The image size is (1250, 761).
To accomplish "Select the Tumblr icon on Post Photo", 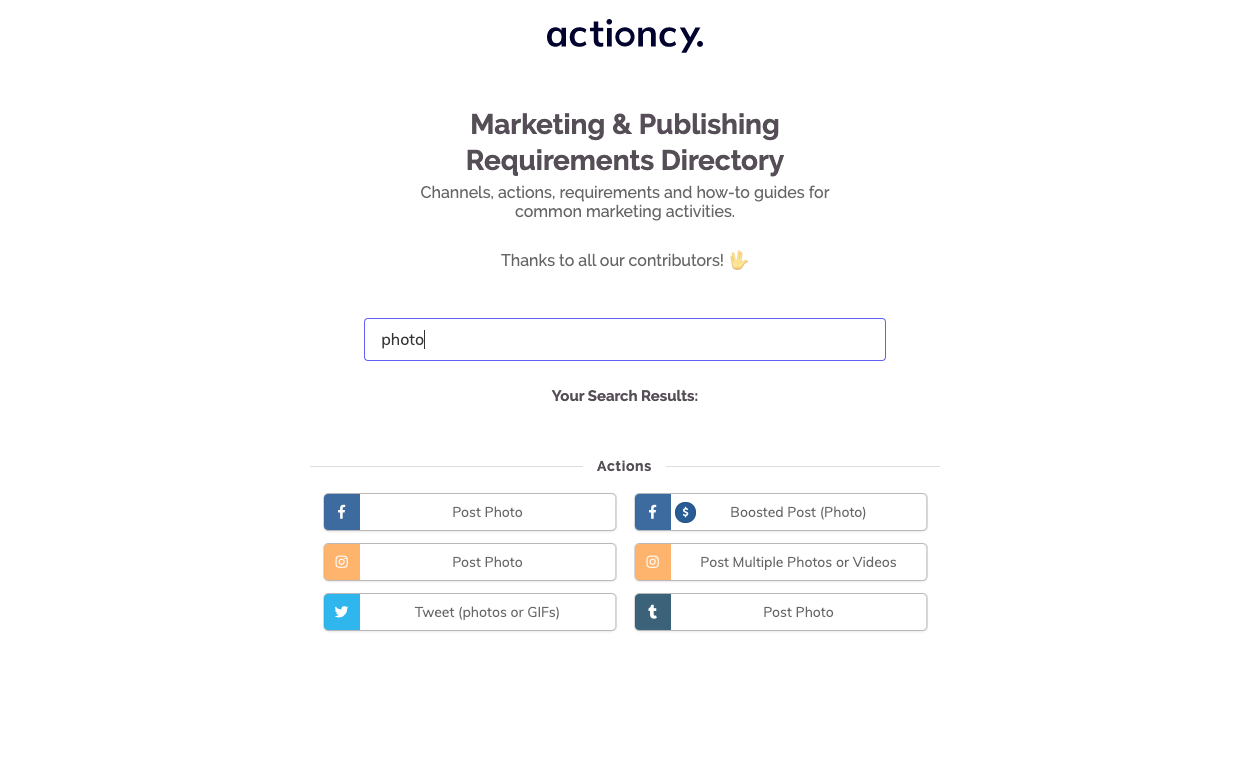I will (x=652, y=612).
